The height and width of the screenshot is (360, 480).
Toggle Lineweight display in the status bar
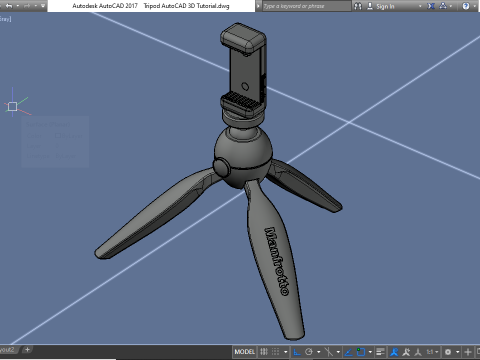pos(380,352)
